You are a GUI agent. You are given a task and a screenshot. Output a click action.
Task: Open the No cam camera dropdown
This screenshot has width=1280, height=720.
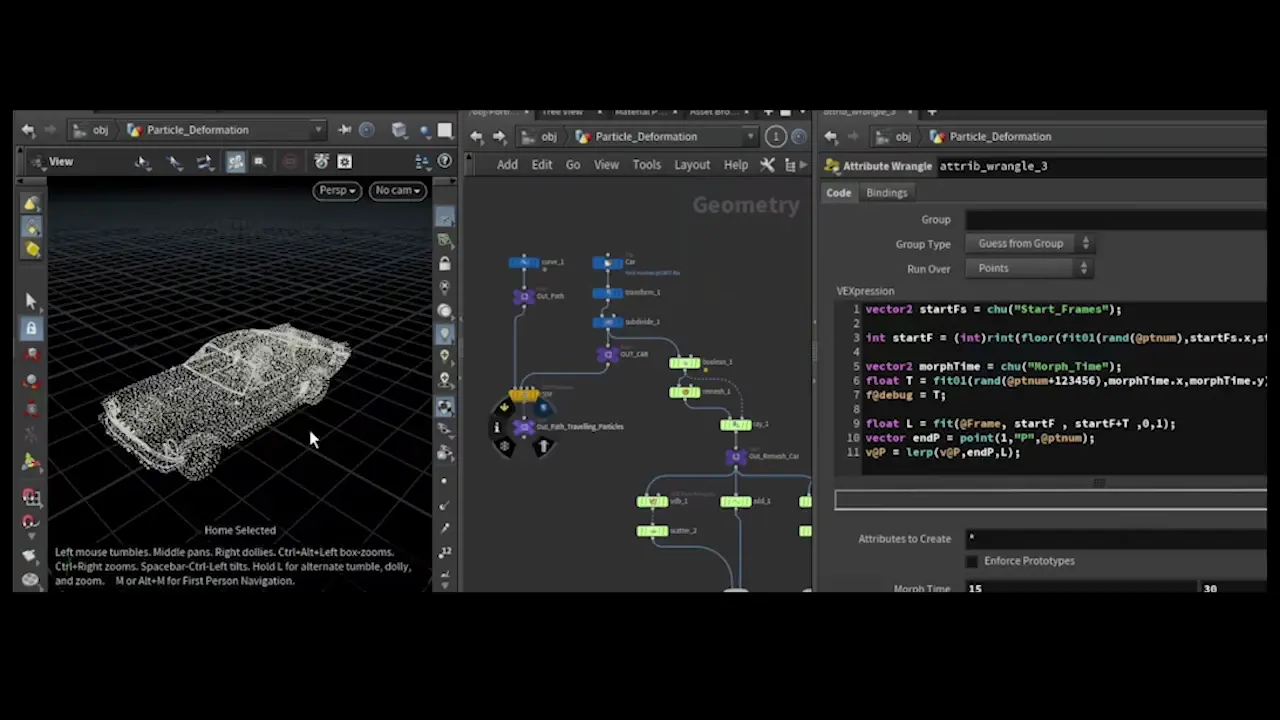396,190
